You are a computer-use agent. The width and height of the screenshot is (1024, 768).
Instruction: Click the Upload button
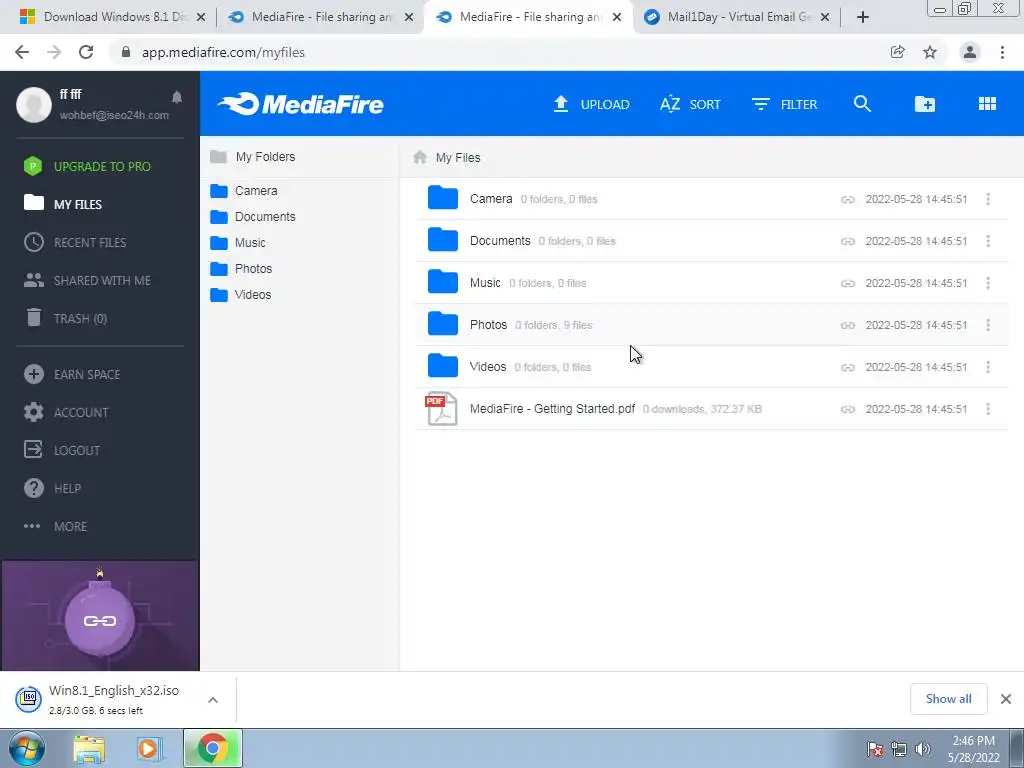pyautogui.click(x=591, y=104)
